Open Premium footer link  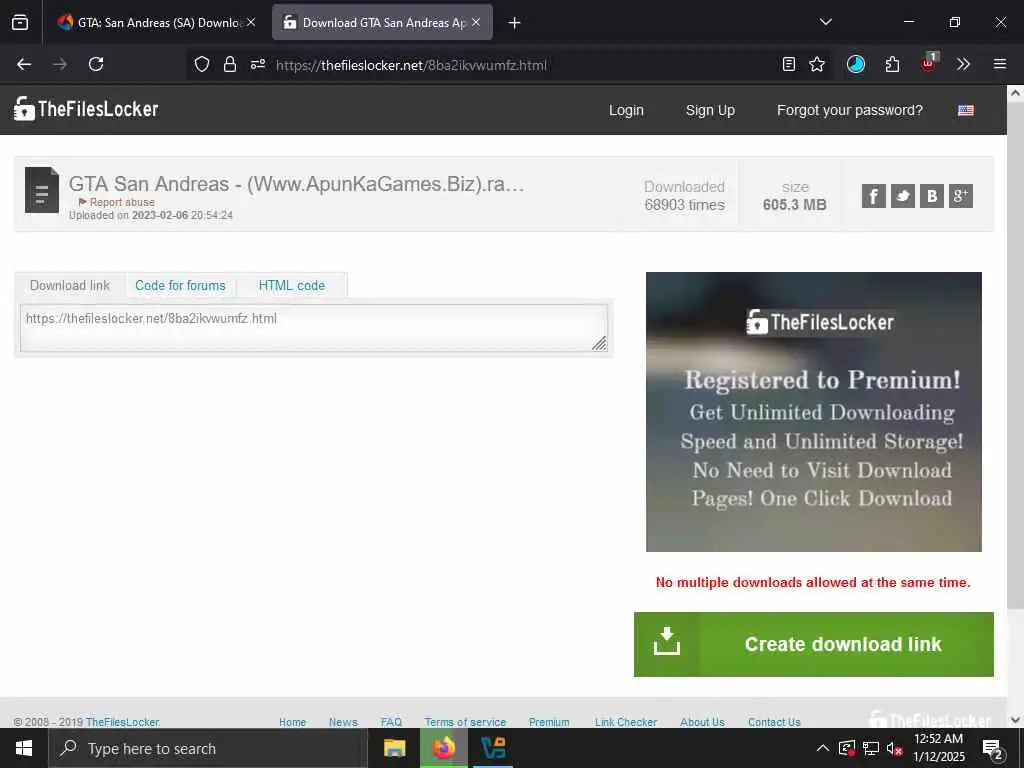(549, 722)
